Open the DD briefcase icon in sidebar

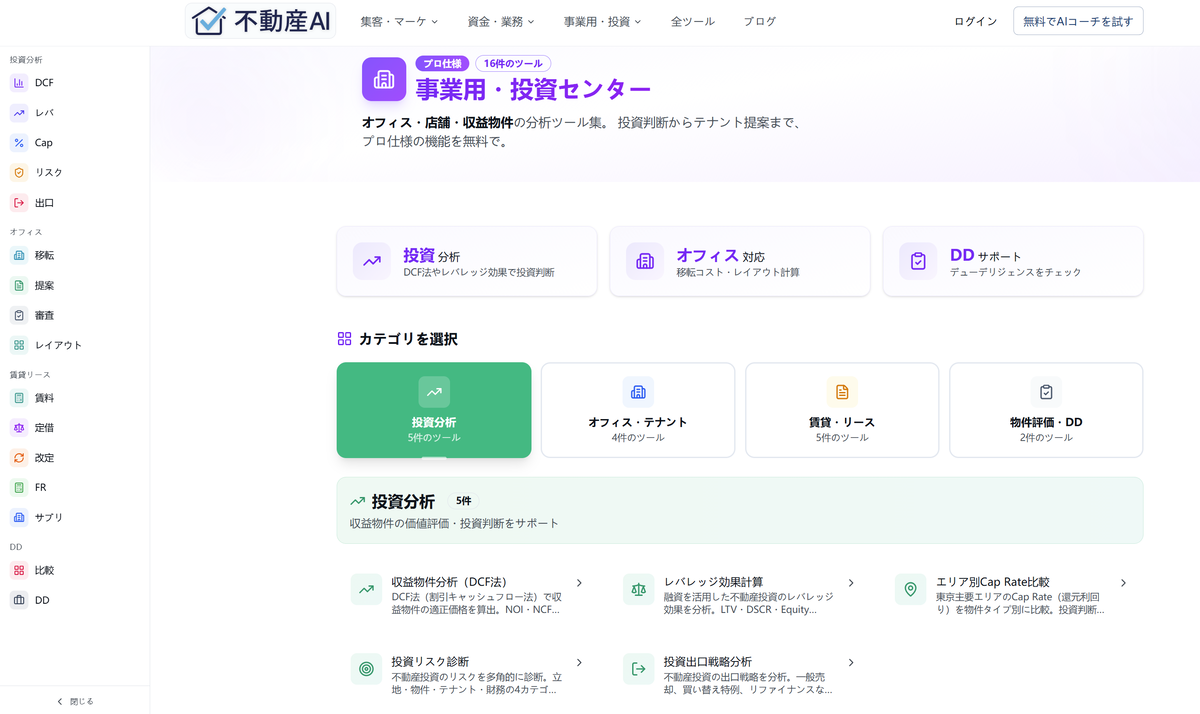click(19, 600)
